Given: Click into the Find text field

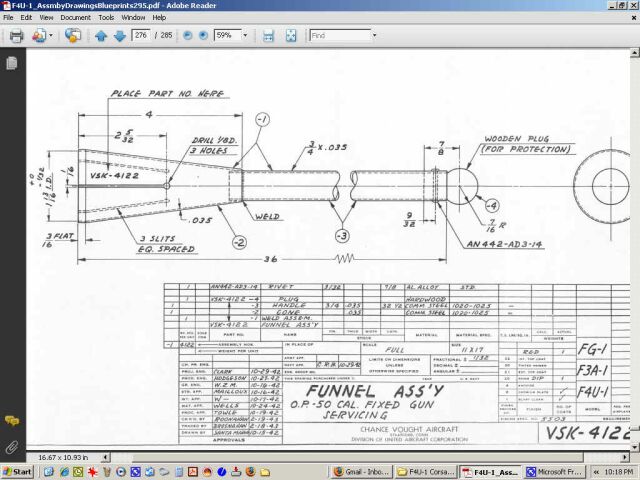Looking at the screenshot, I should click(338, 36).
